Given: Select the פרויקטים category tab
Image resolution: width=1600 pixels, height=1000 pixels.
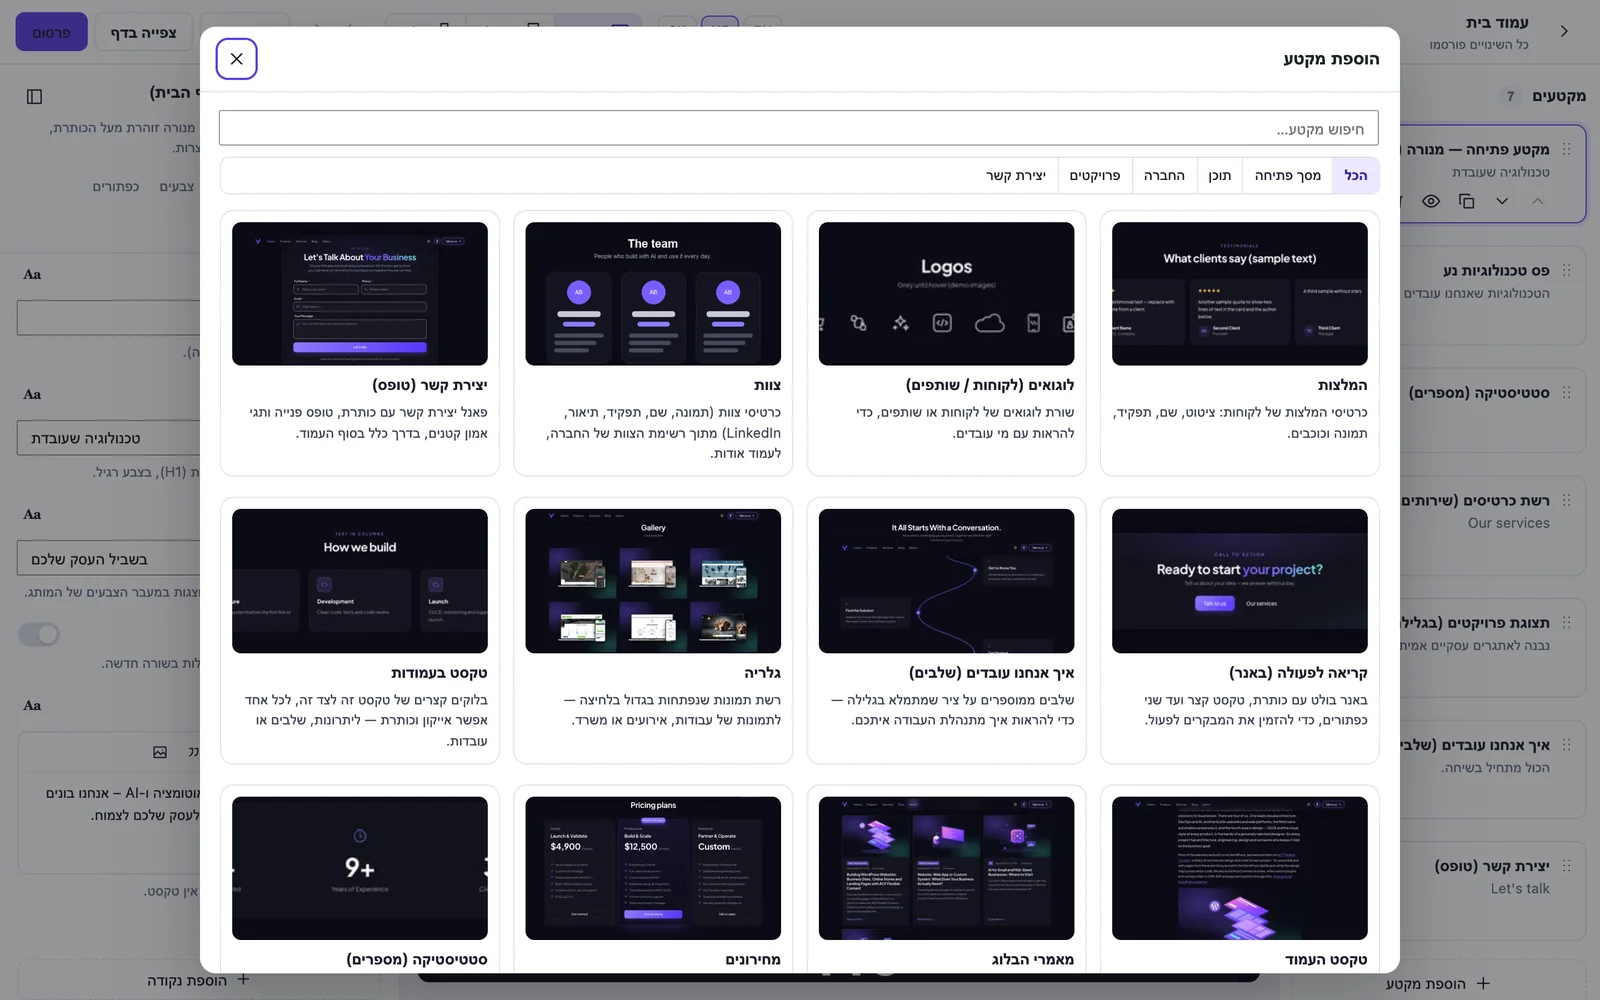Looking at the screenshot, I should pyautogui.click(x=1094, y=175).
